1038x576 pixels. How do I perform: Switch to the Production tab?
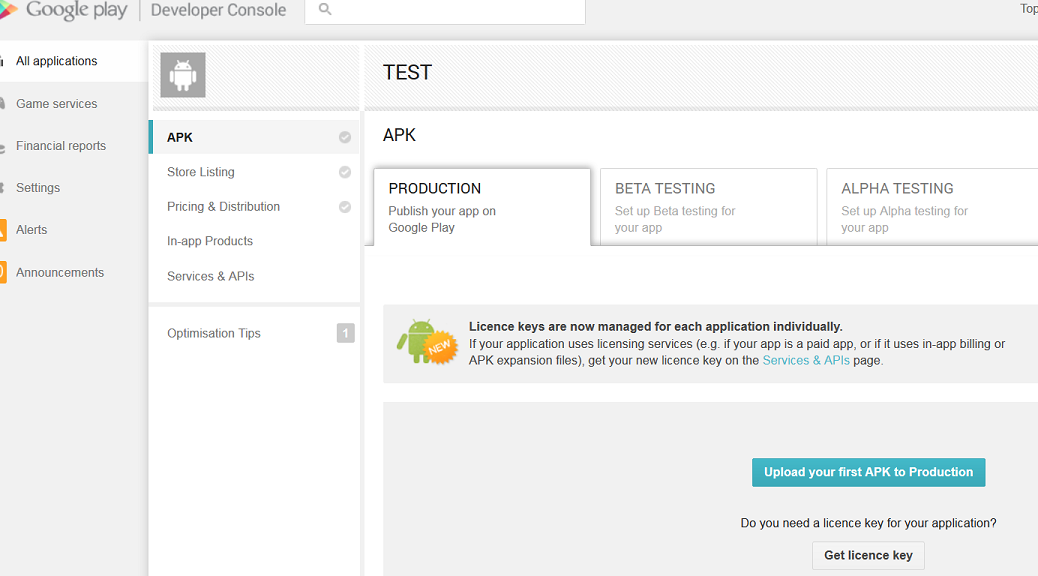click(x=482, y=207)
